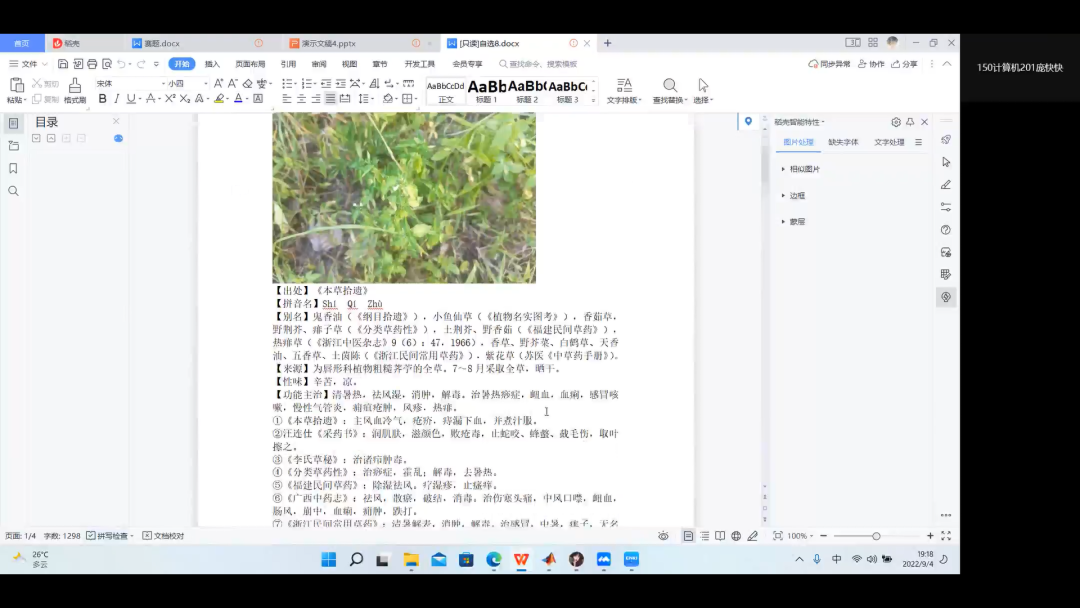This screenshot has height=608, width=1080.
Task: Toggle Bold formatting
Action: coord(103,99)
